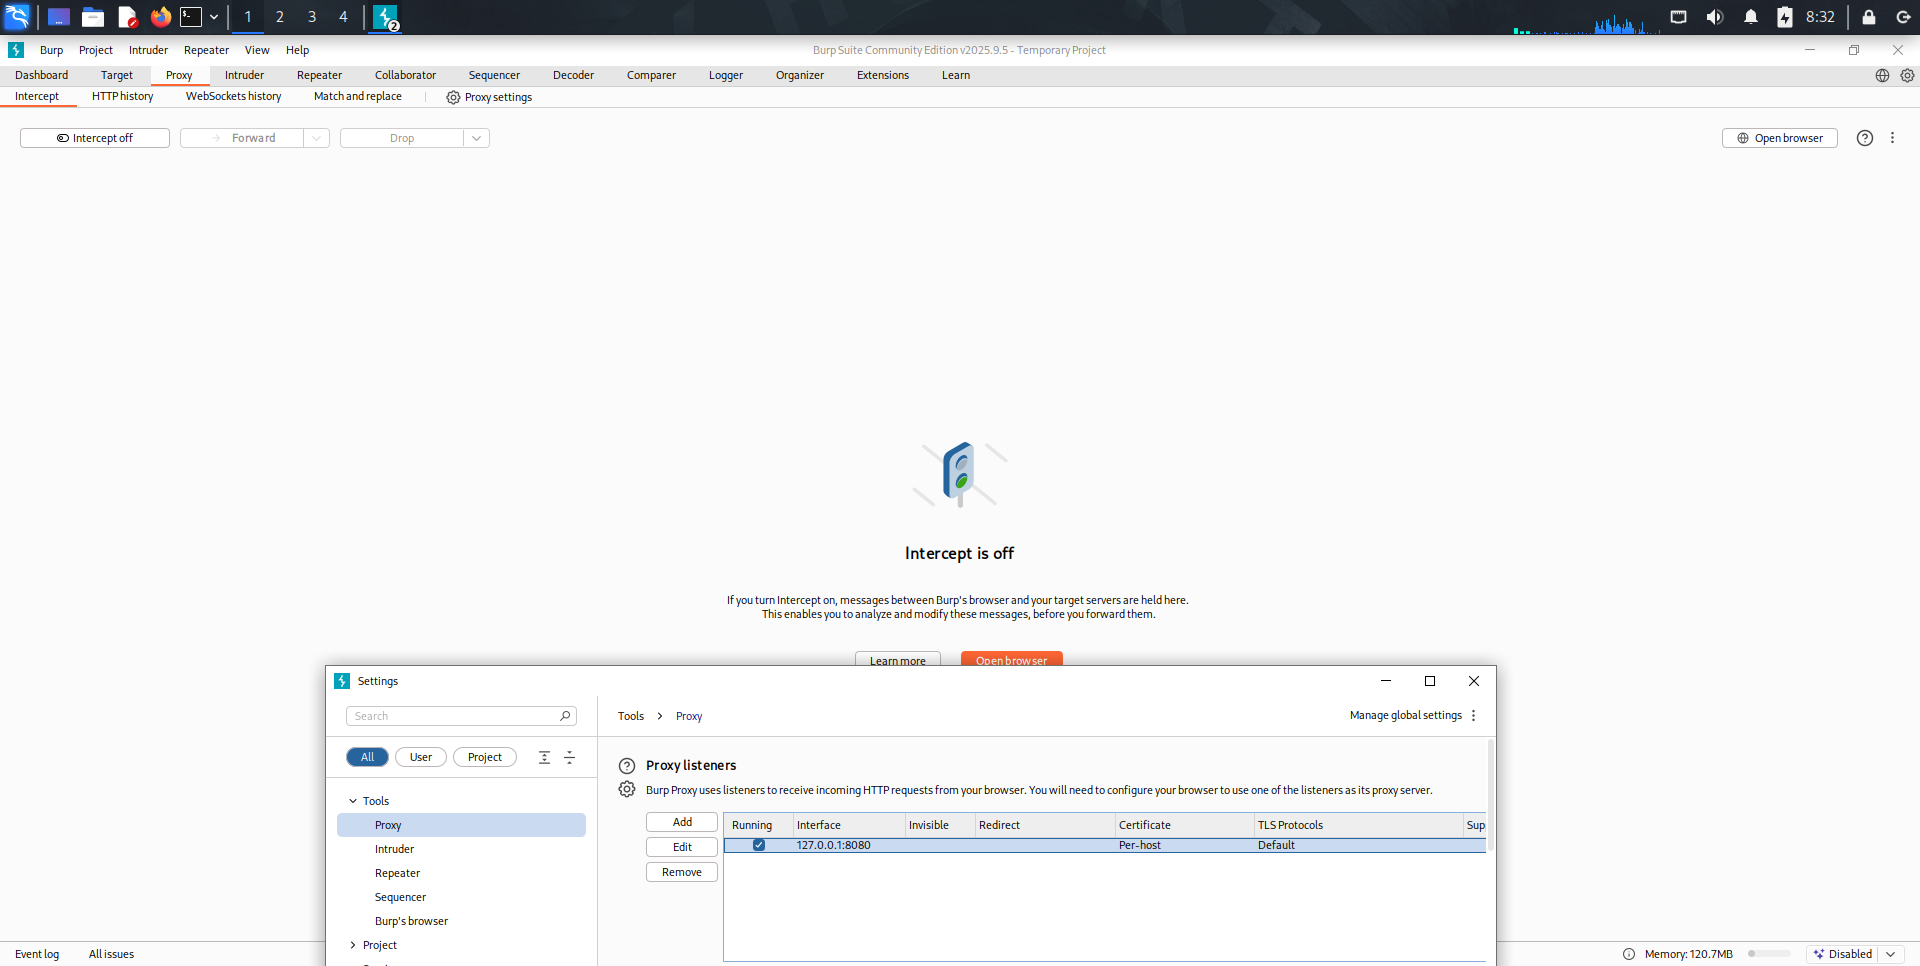1920x966 pixels.
Task: Open the terminal emulator icon in taskbar
Action: [x=191, y=17]
